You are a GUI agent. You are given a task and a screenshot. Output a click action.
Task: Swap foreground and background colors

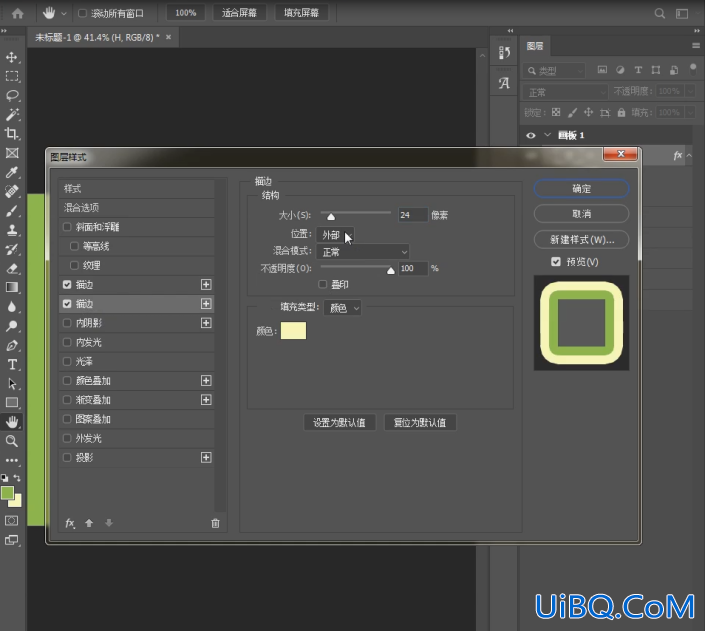[x=17, y=478]
